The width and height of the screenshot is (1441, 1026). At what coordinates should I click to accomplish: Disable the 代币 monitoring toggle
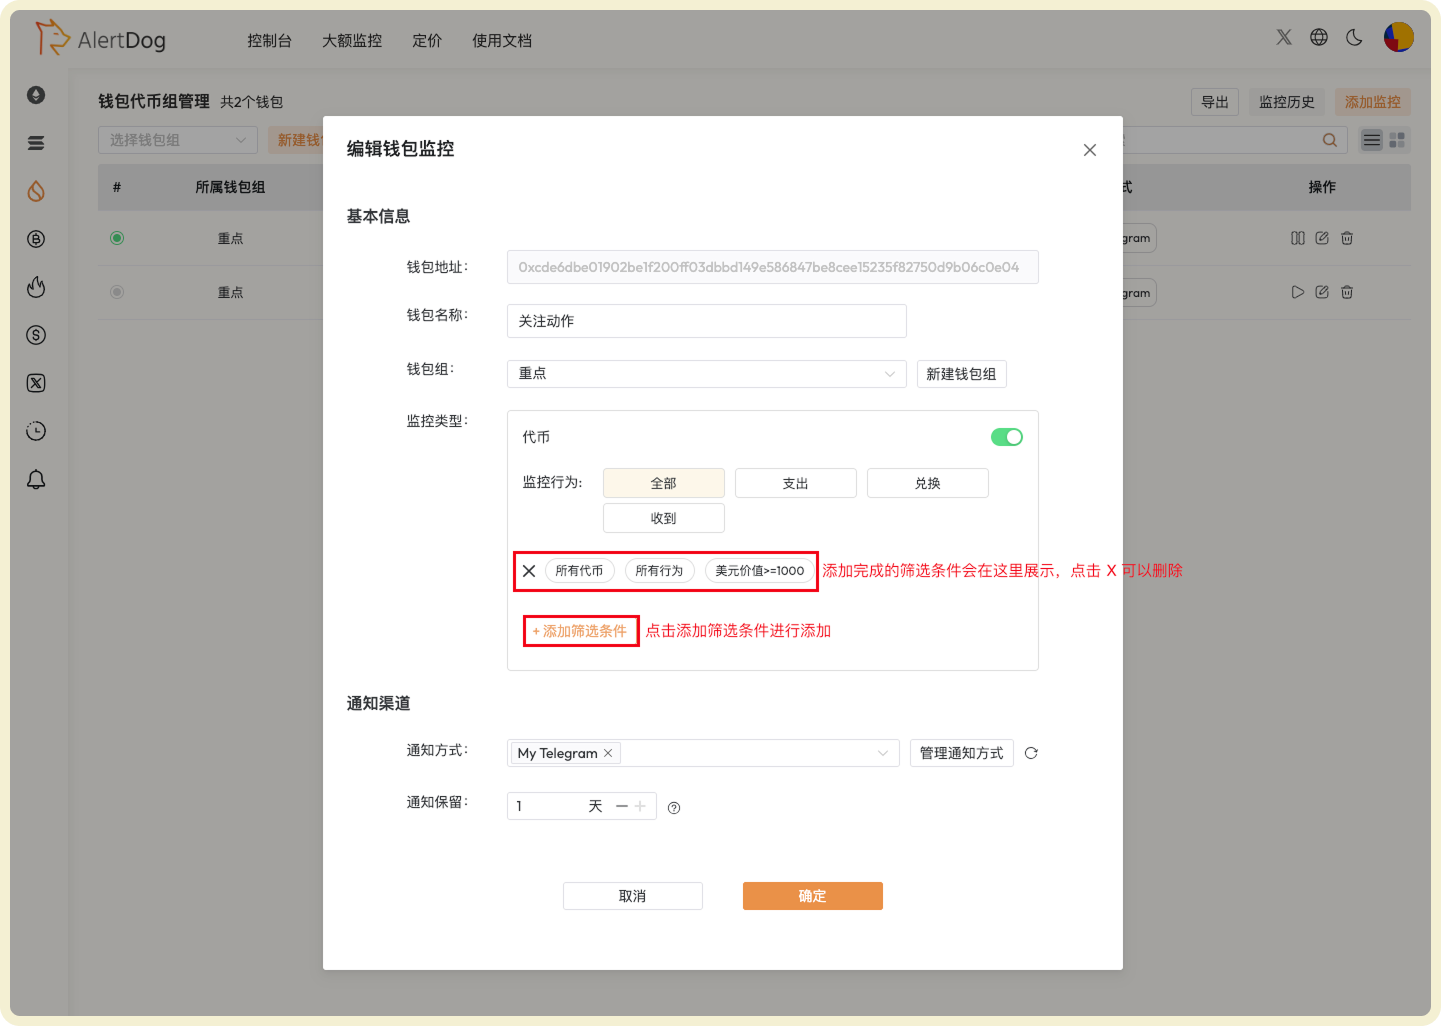pos(1007,436)
